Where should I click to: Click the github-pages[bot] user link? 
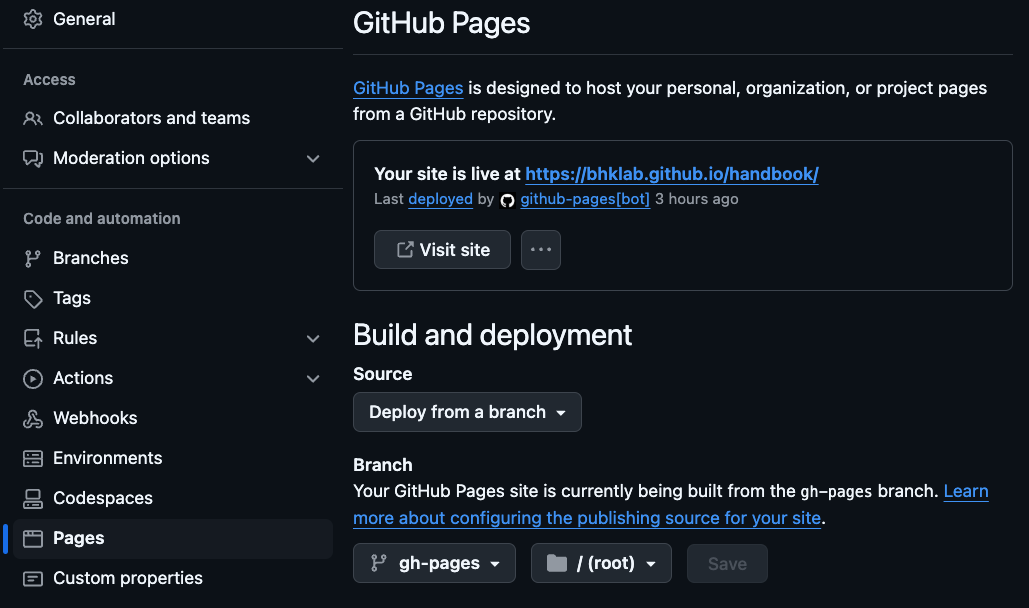pos(585,199)
